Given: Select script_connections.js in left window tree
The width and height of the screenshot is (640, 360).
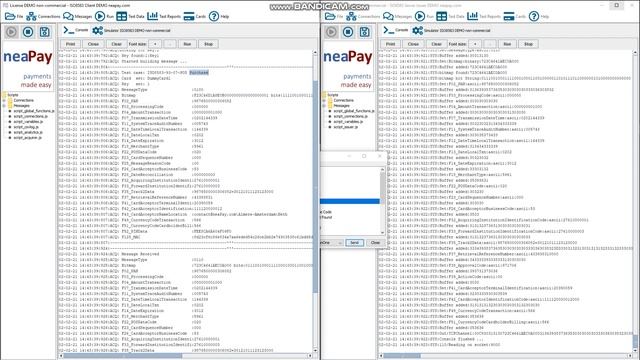Looking at the screenshot, I should click(x=31, y=116).
